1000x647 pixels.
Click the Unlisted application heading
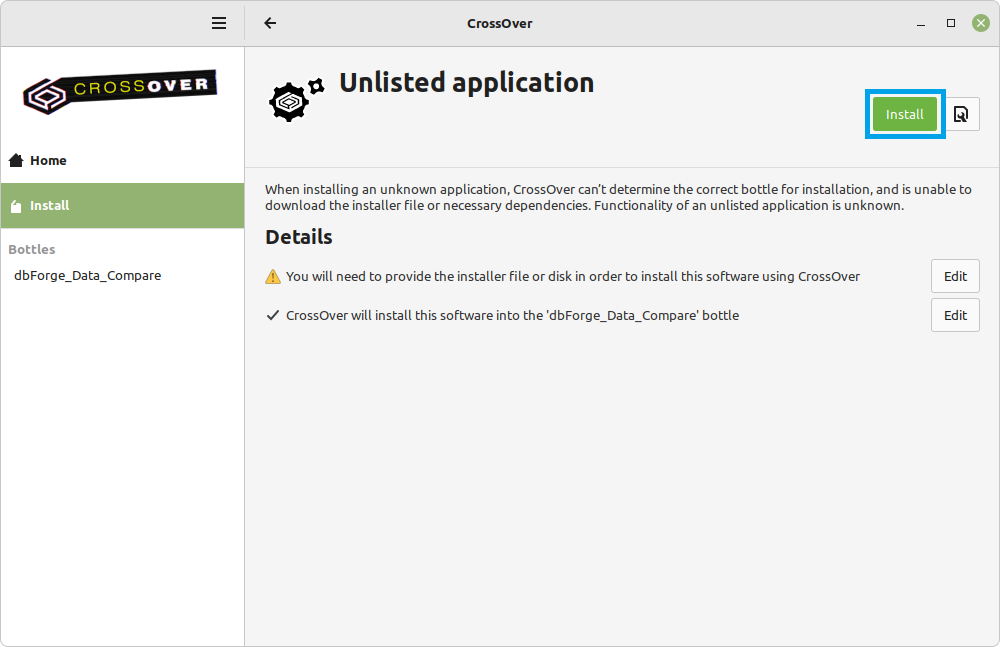tap(467, 82)
